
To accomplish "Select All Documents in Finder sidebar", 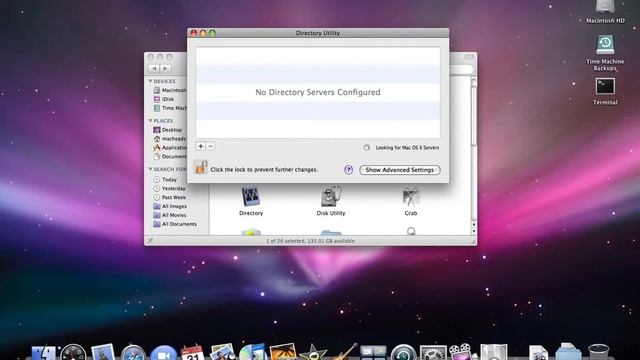I will 175,224.
